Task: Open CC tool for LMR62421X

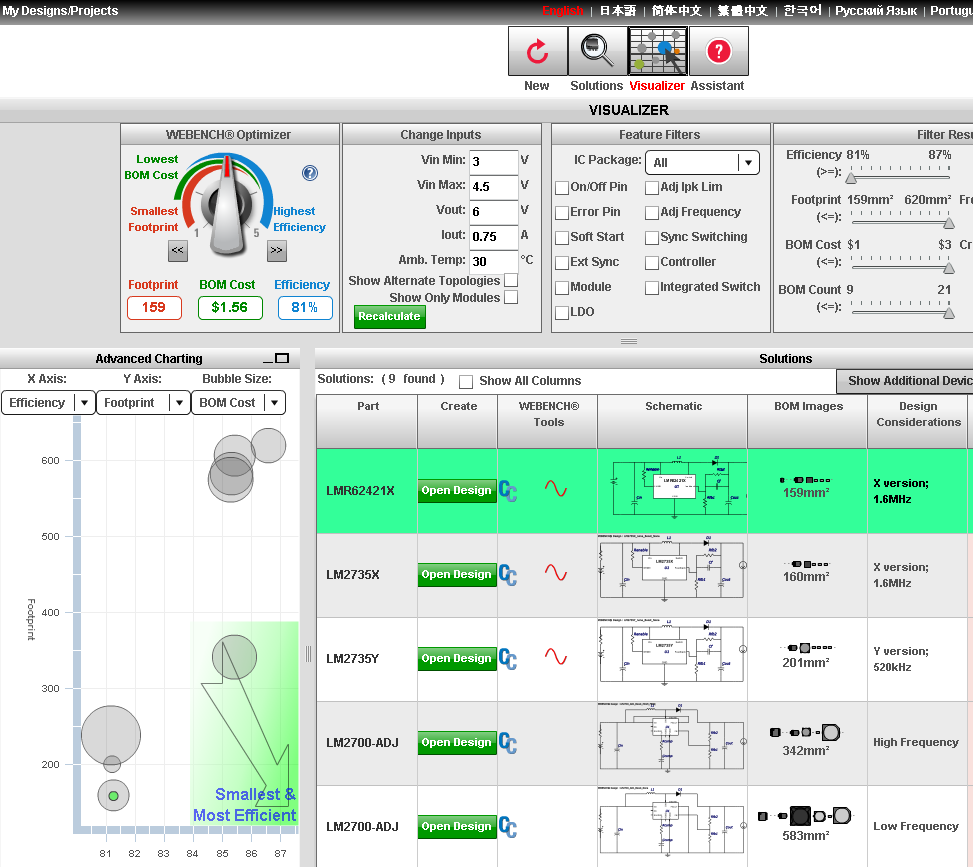Action: click(508, 490)
